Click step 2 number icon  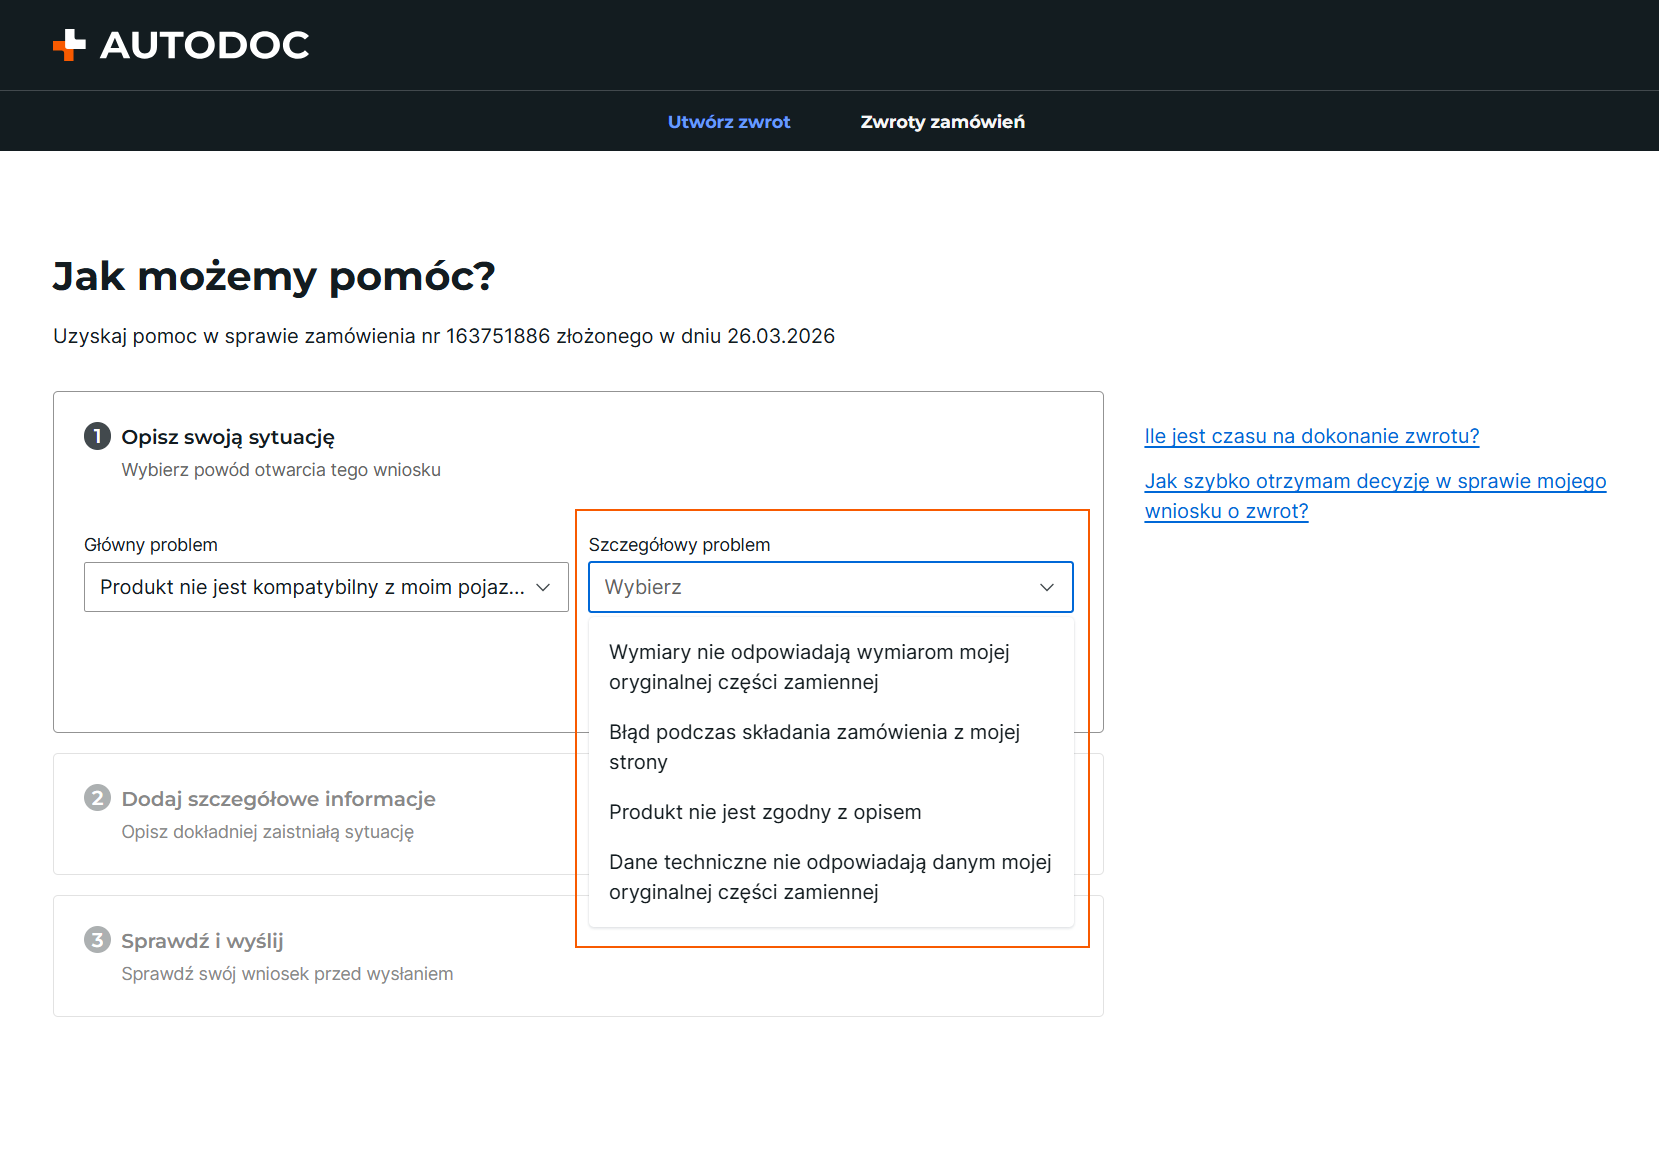[x=97, y=798]
